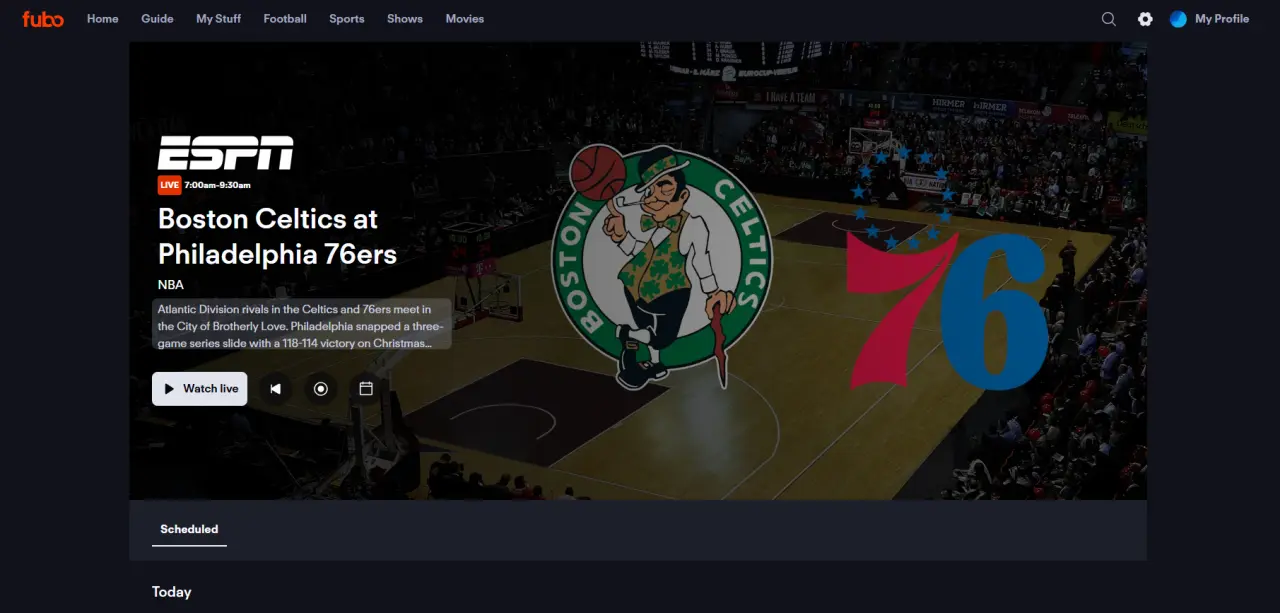The image size is (1280, 613).
Task: Open My Stuff in the navigation bar
Action: click(218, 19)
